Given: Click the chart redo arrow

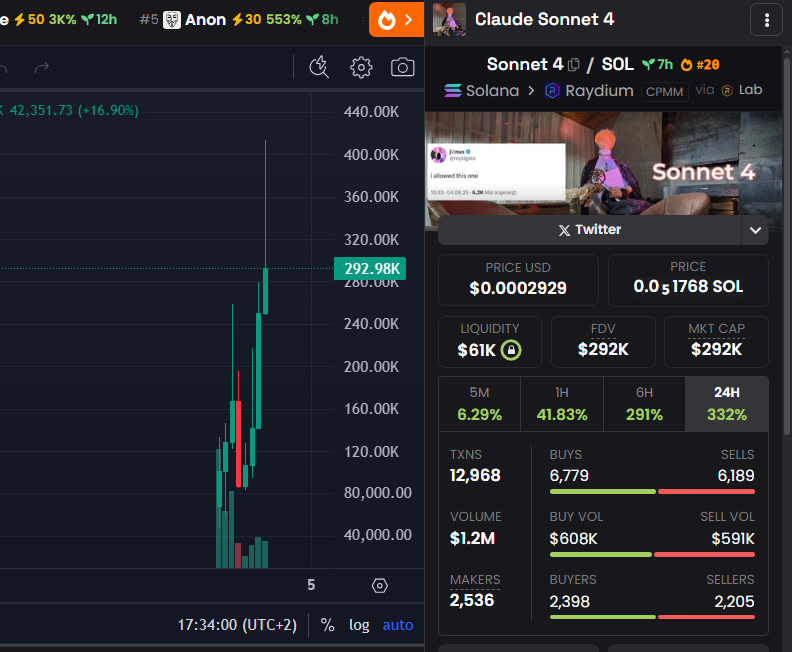Looking at the screenshot, I should tap(41, 67).
